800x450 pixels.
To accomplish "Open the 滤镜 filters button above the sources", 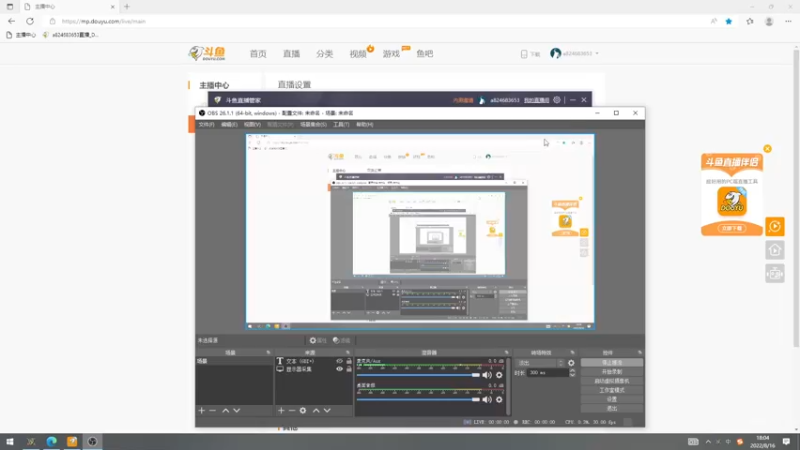I will pyautogui.click(x=342, y=340).
